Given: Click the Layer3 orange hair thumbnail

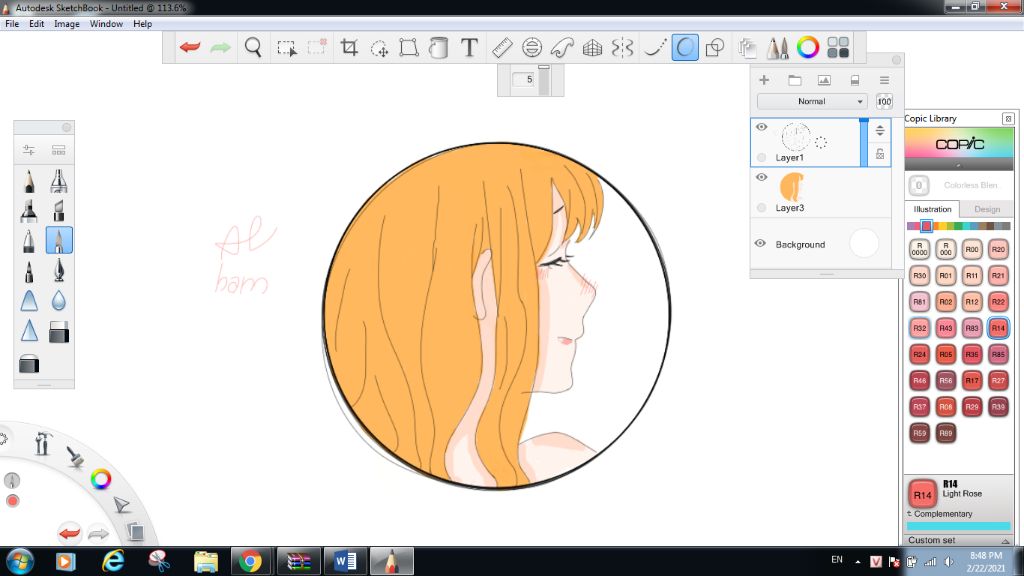Looking at the screenshot, I should (x=792, y=187).
